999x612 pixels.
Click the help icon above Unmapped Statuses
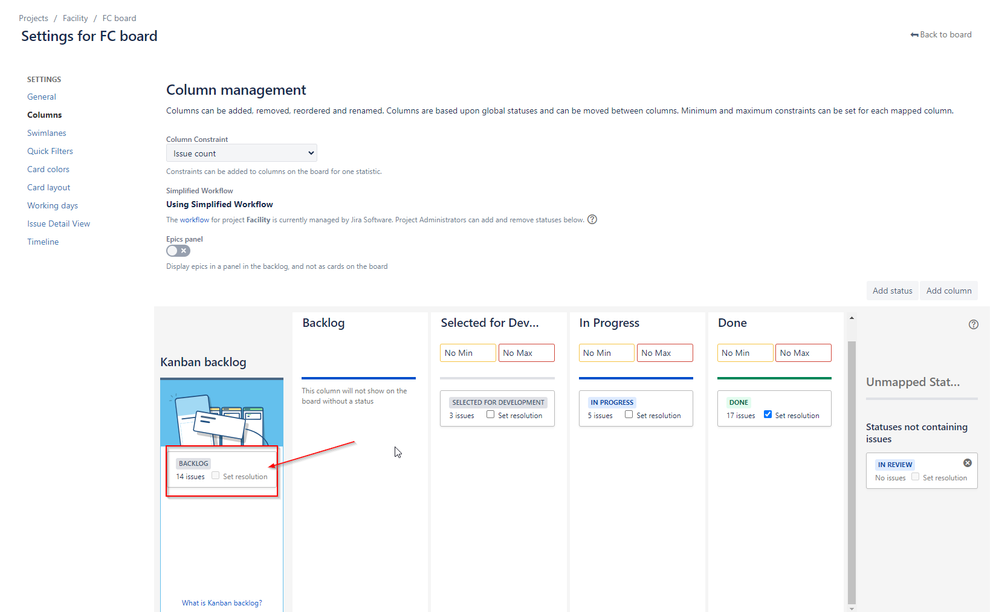click(x=973, y=325)
